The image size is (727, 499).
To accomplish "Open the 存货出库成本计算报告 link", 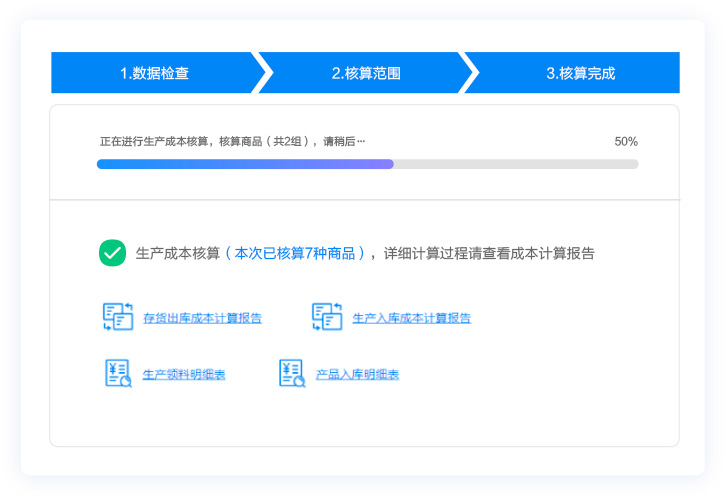I will tap(202, 318).
